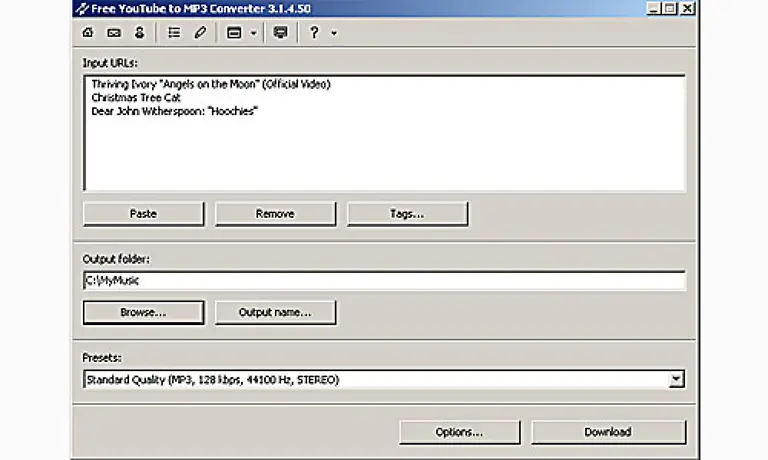Viewport: 768px width, 460px height.
Task: Open the arrow next to the help icon
Action: pyautogui.click(x=334, y=33)
